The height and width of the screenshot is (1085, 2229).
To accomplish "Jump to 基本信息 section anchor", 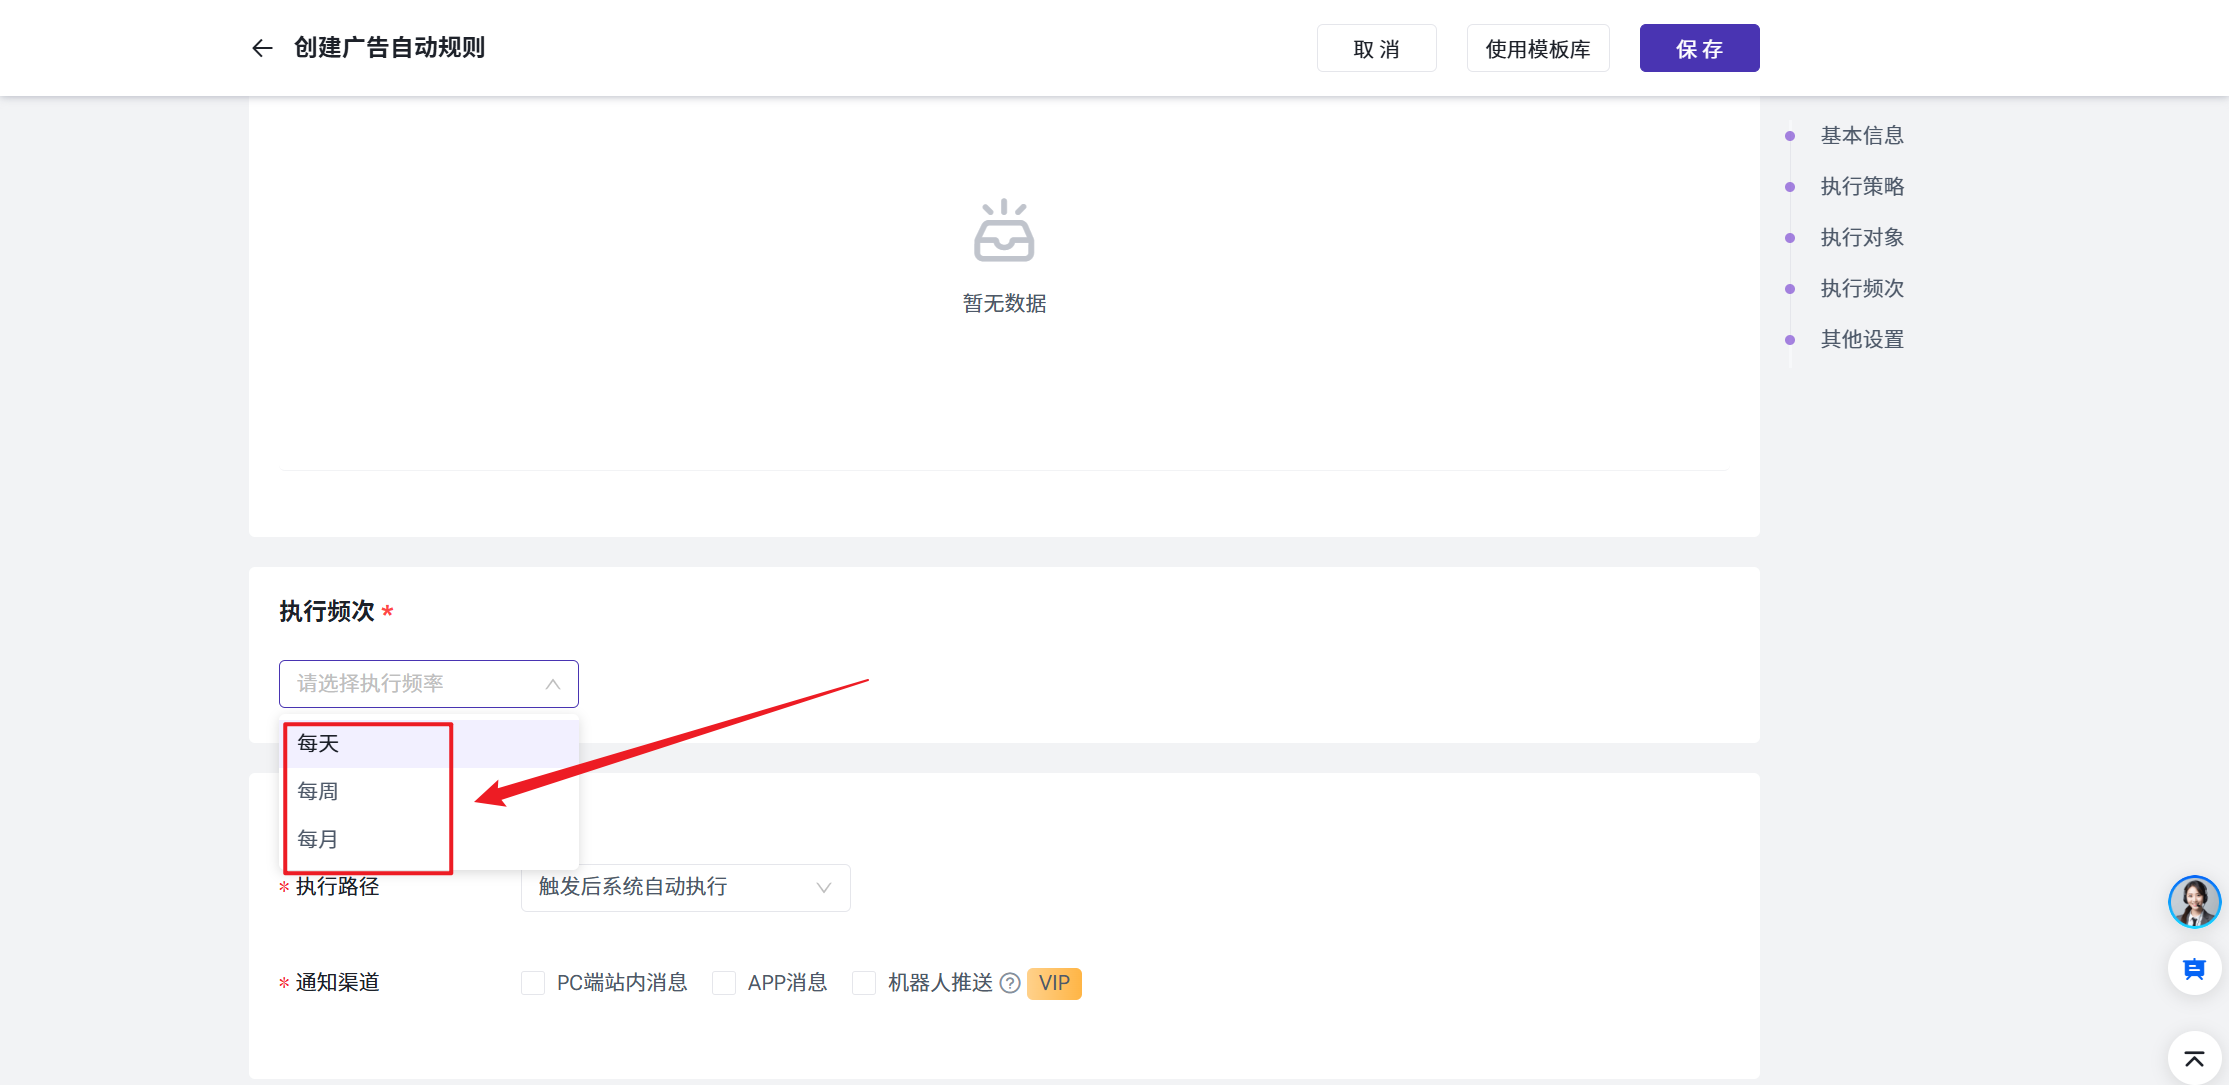I will pyautogui.click(x=1861, y=136).
